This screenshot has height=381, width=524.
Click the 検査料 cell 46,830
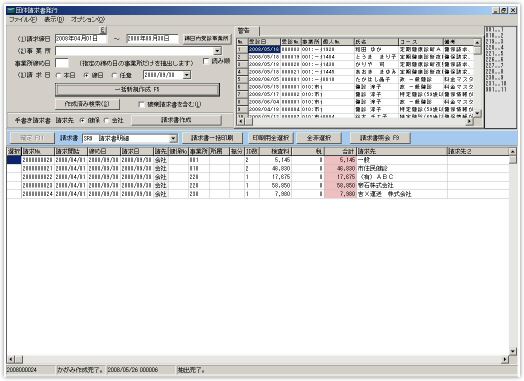(x=275, y=168)
